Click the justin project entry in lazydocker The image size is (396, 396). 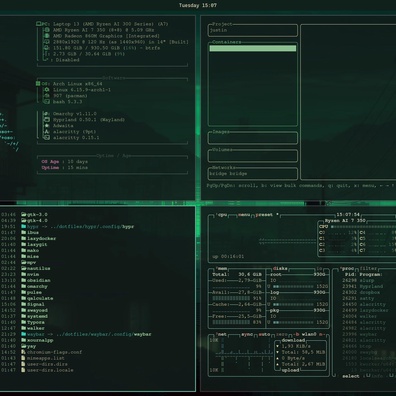[x=218, y=30]
